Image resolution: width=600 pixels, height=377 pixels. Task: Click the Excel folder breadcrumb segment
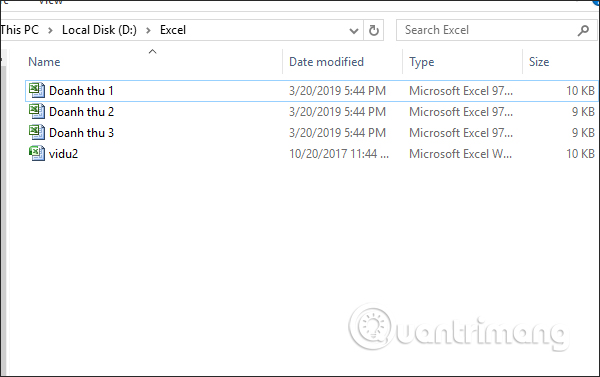tap(173, 30)
